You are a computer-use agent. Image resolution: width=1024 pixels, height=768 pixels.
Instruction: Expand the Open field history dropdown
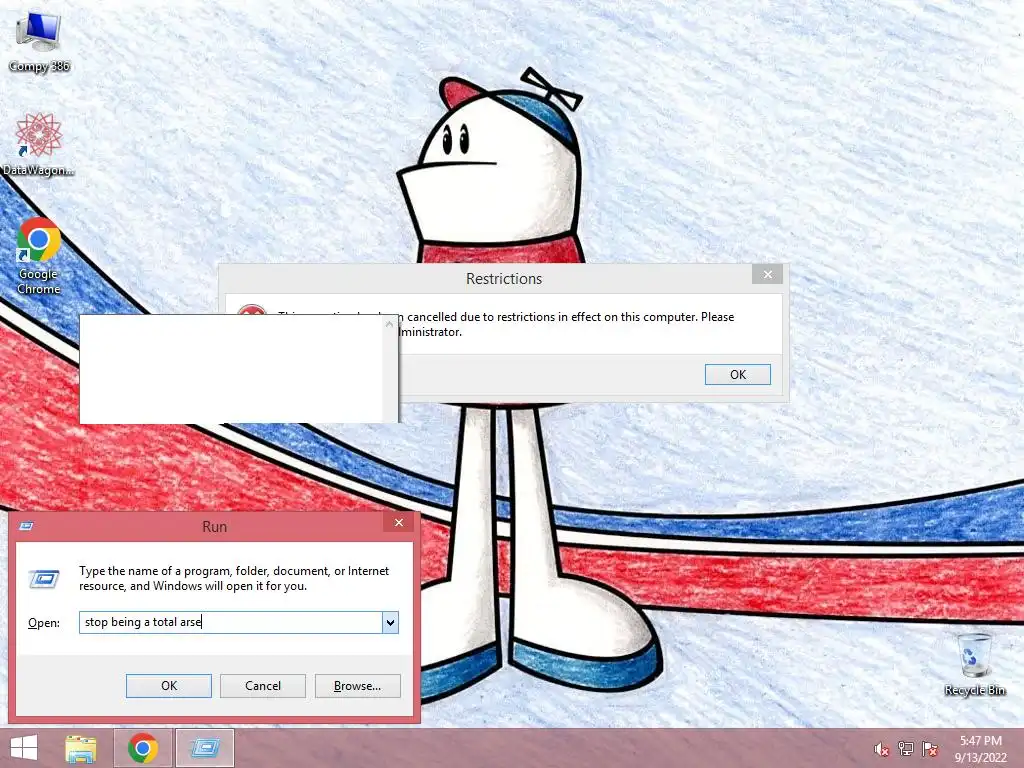(x=390, y=622)
